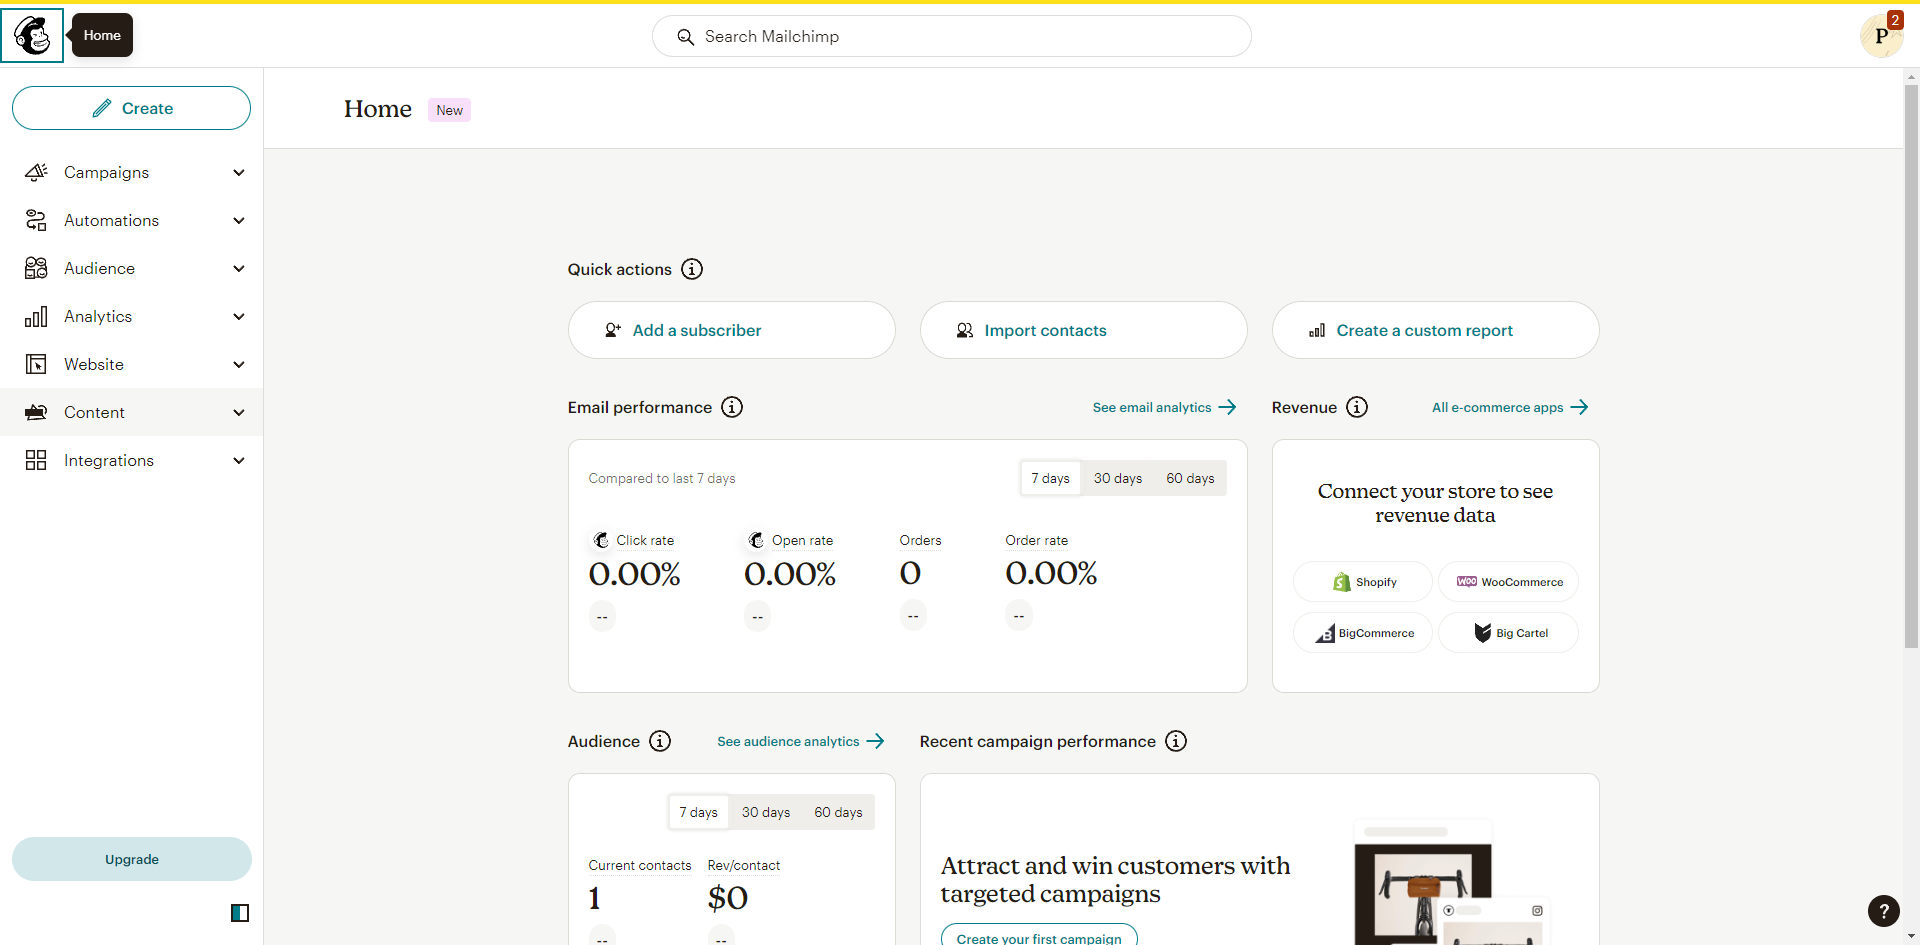The image size is (1920, 945).
Task: Click the New badge beside Home
Action: [x=449, y=110]
